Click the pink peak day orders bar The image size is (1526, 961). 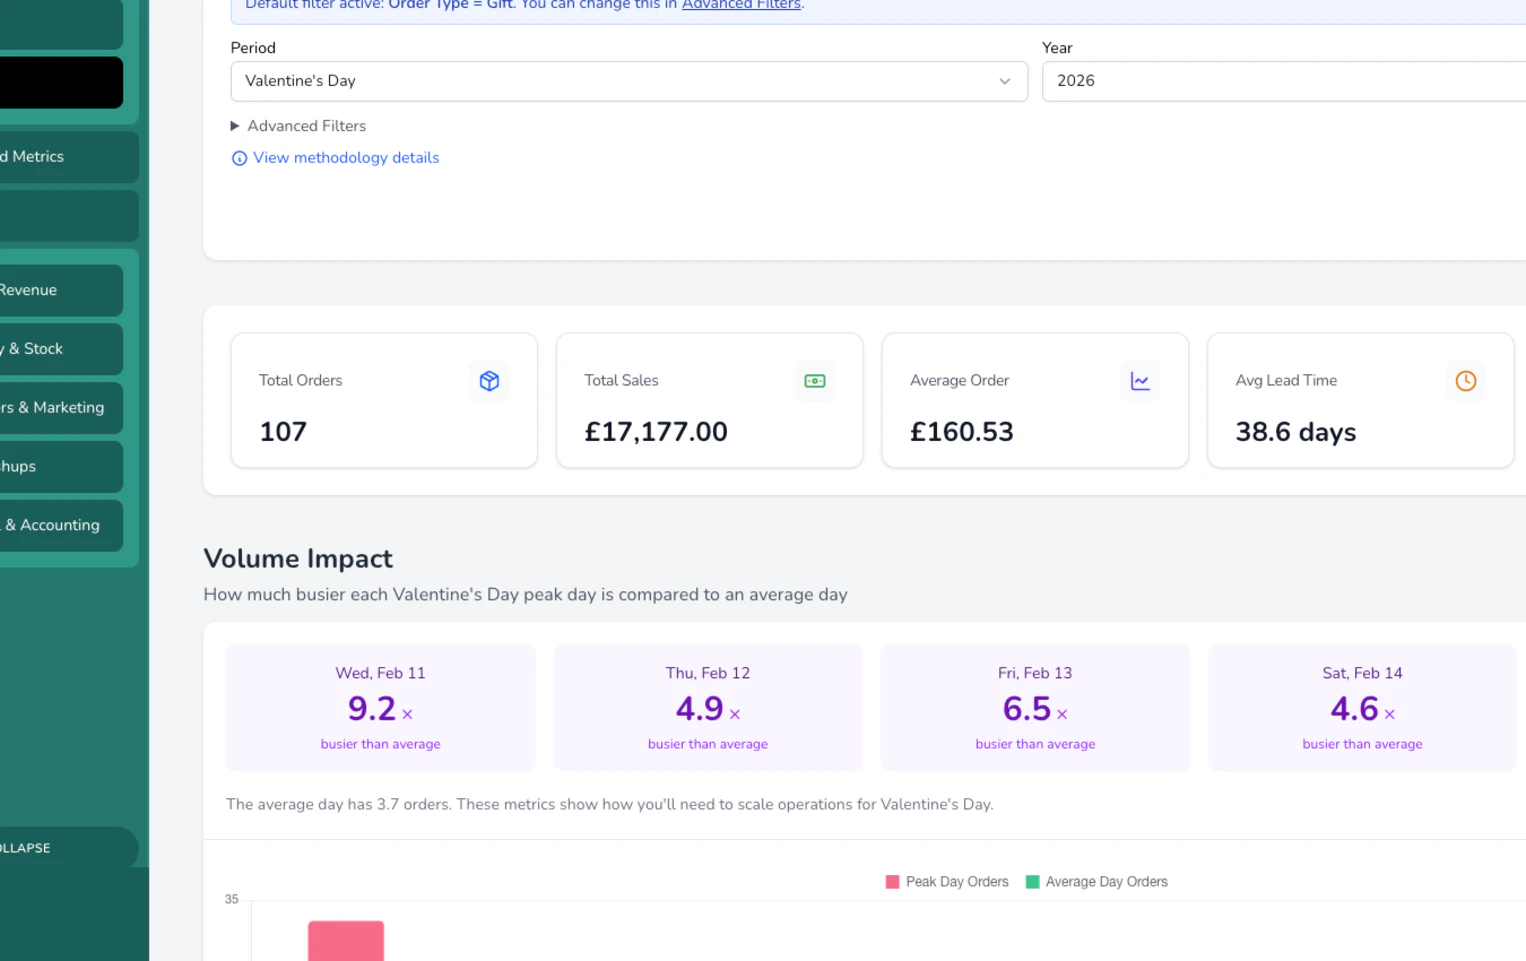[346, 941]
